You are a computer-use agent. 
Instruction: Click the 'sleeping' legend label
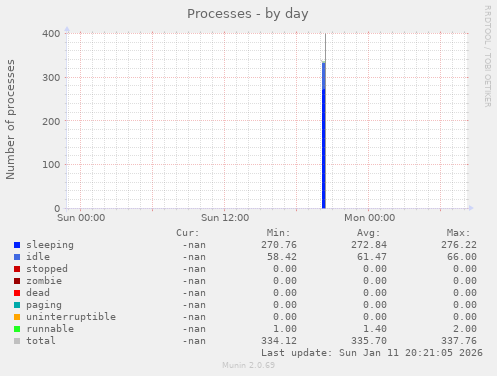[50, 245]
